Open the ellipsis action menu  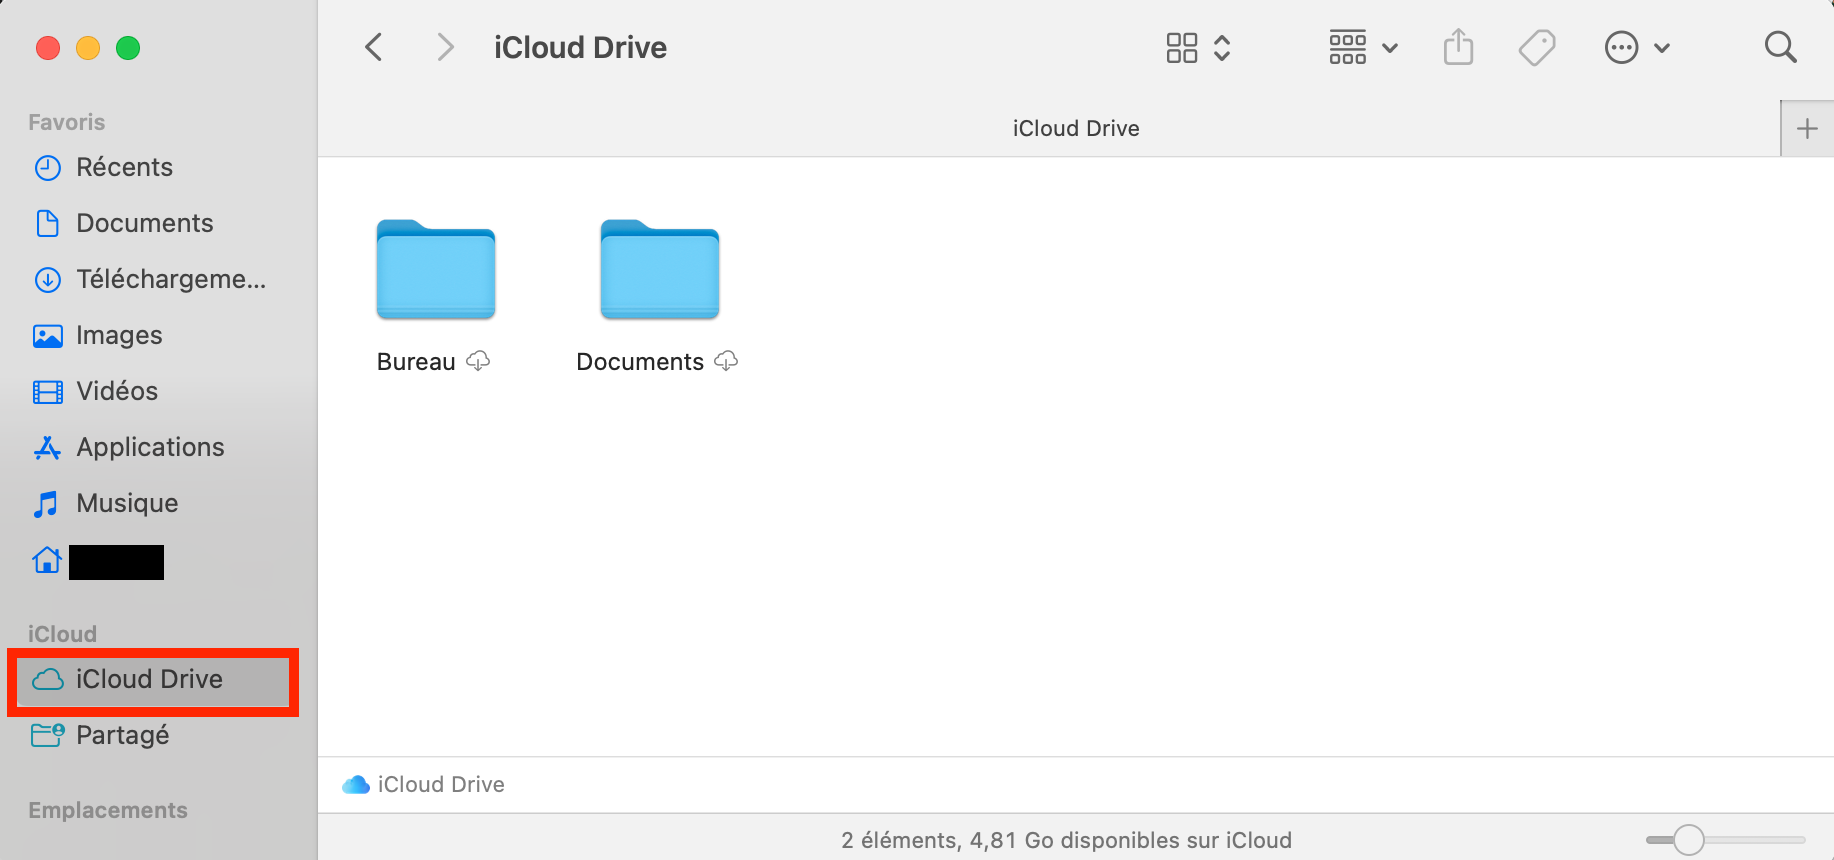tap(1622, 47)
